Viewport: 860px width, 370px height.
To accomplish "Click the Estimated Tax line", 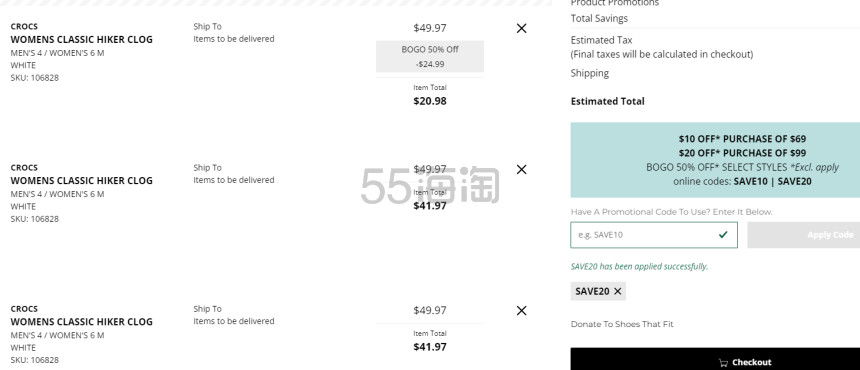I will coord(601,40).
